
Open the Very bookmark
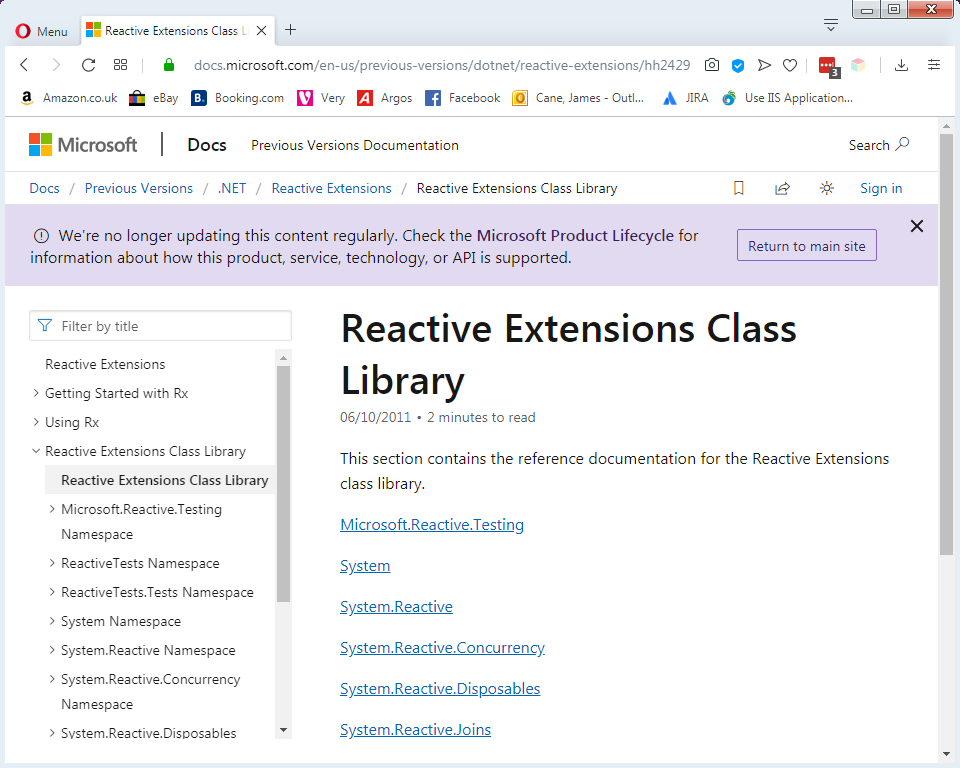[321, 98]
